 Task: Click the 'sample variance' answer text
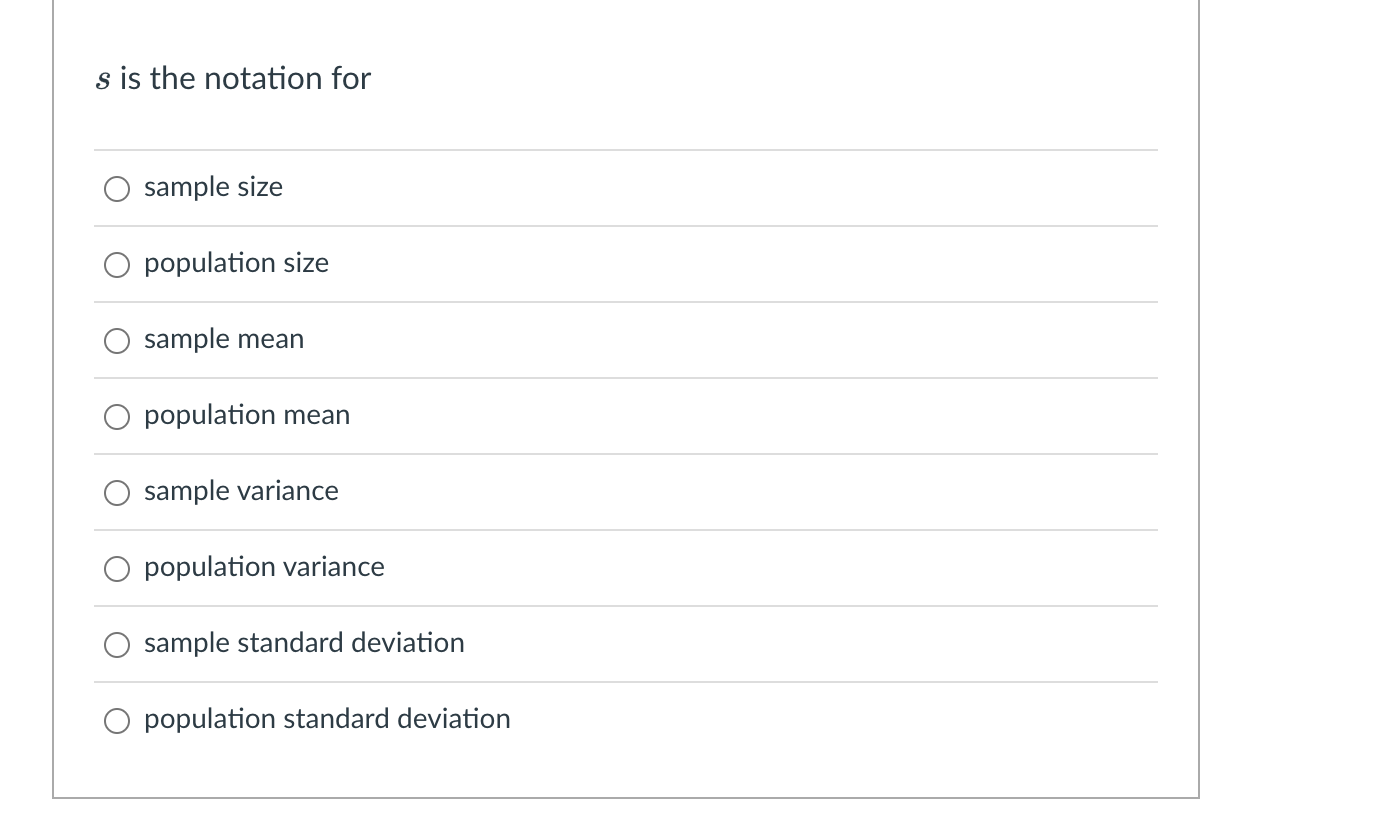[x=241, y=491]
